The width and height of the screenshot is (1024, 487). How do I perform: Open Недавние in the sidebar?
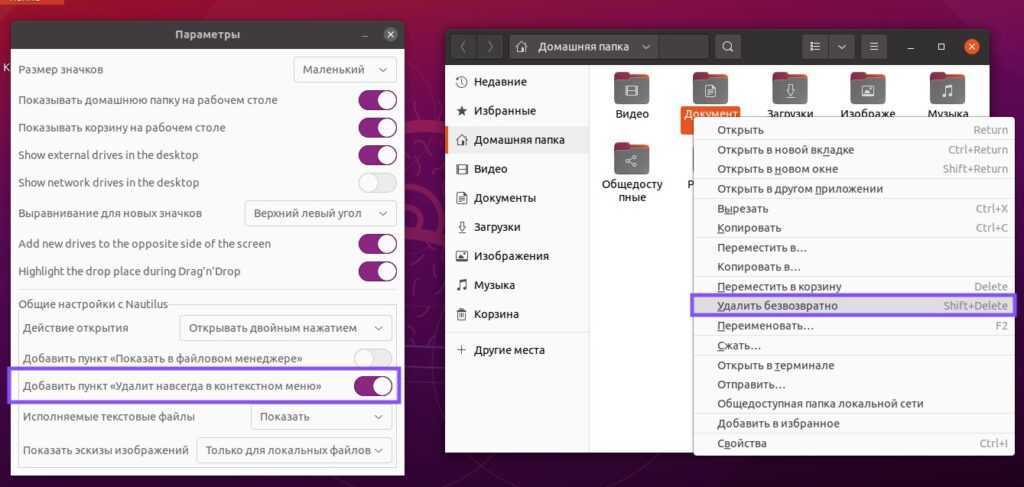[x=517, y=82]
